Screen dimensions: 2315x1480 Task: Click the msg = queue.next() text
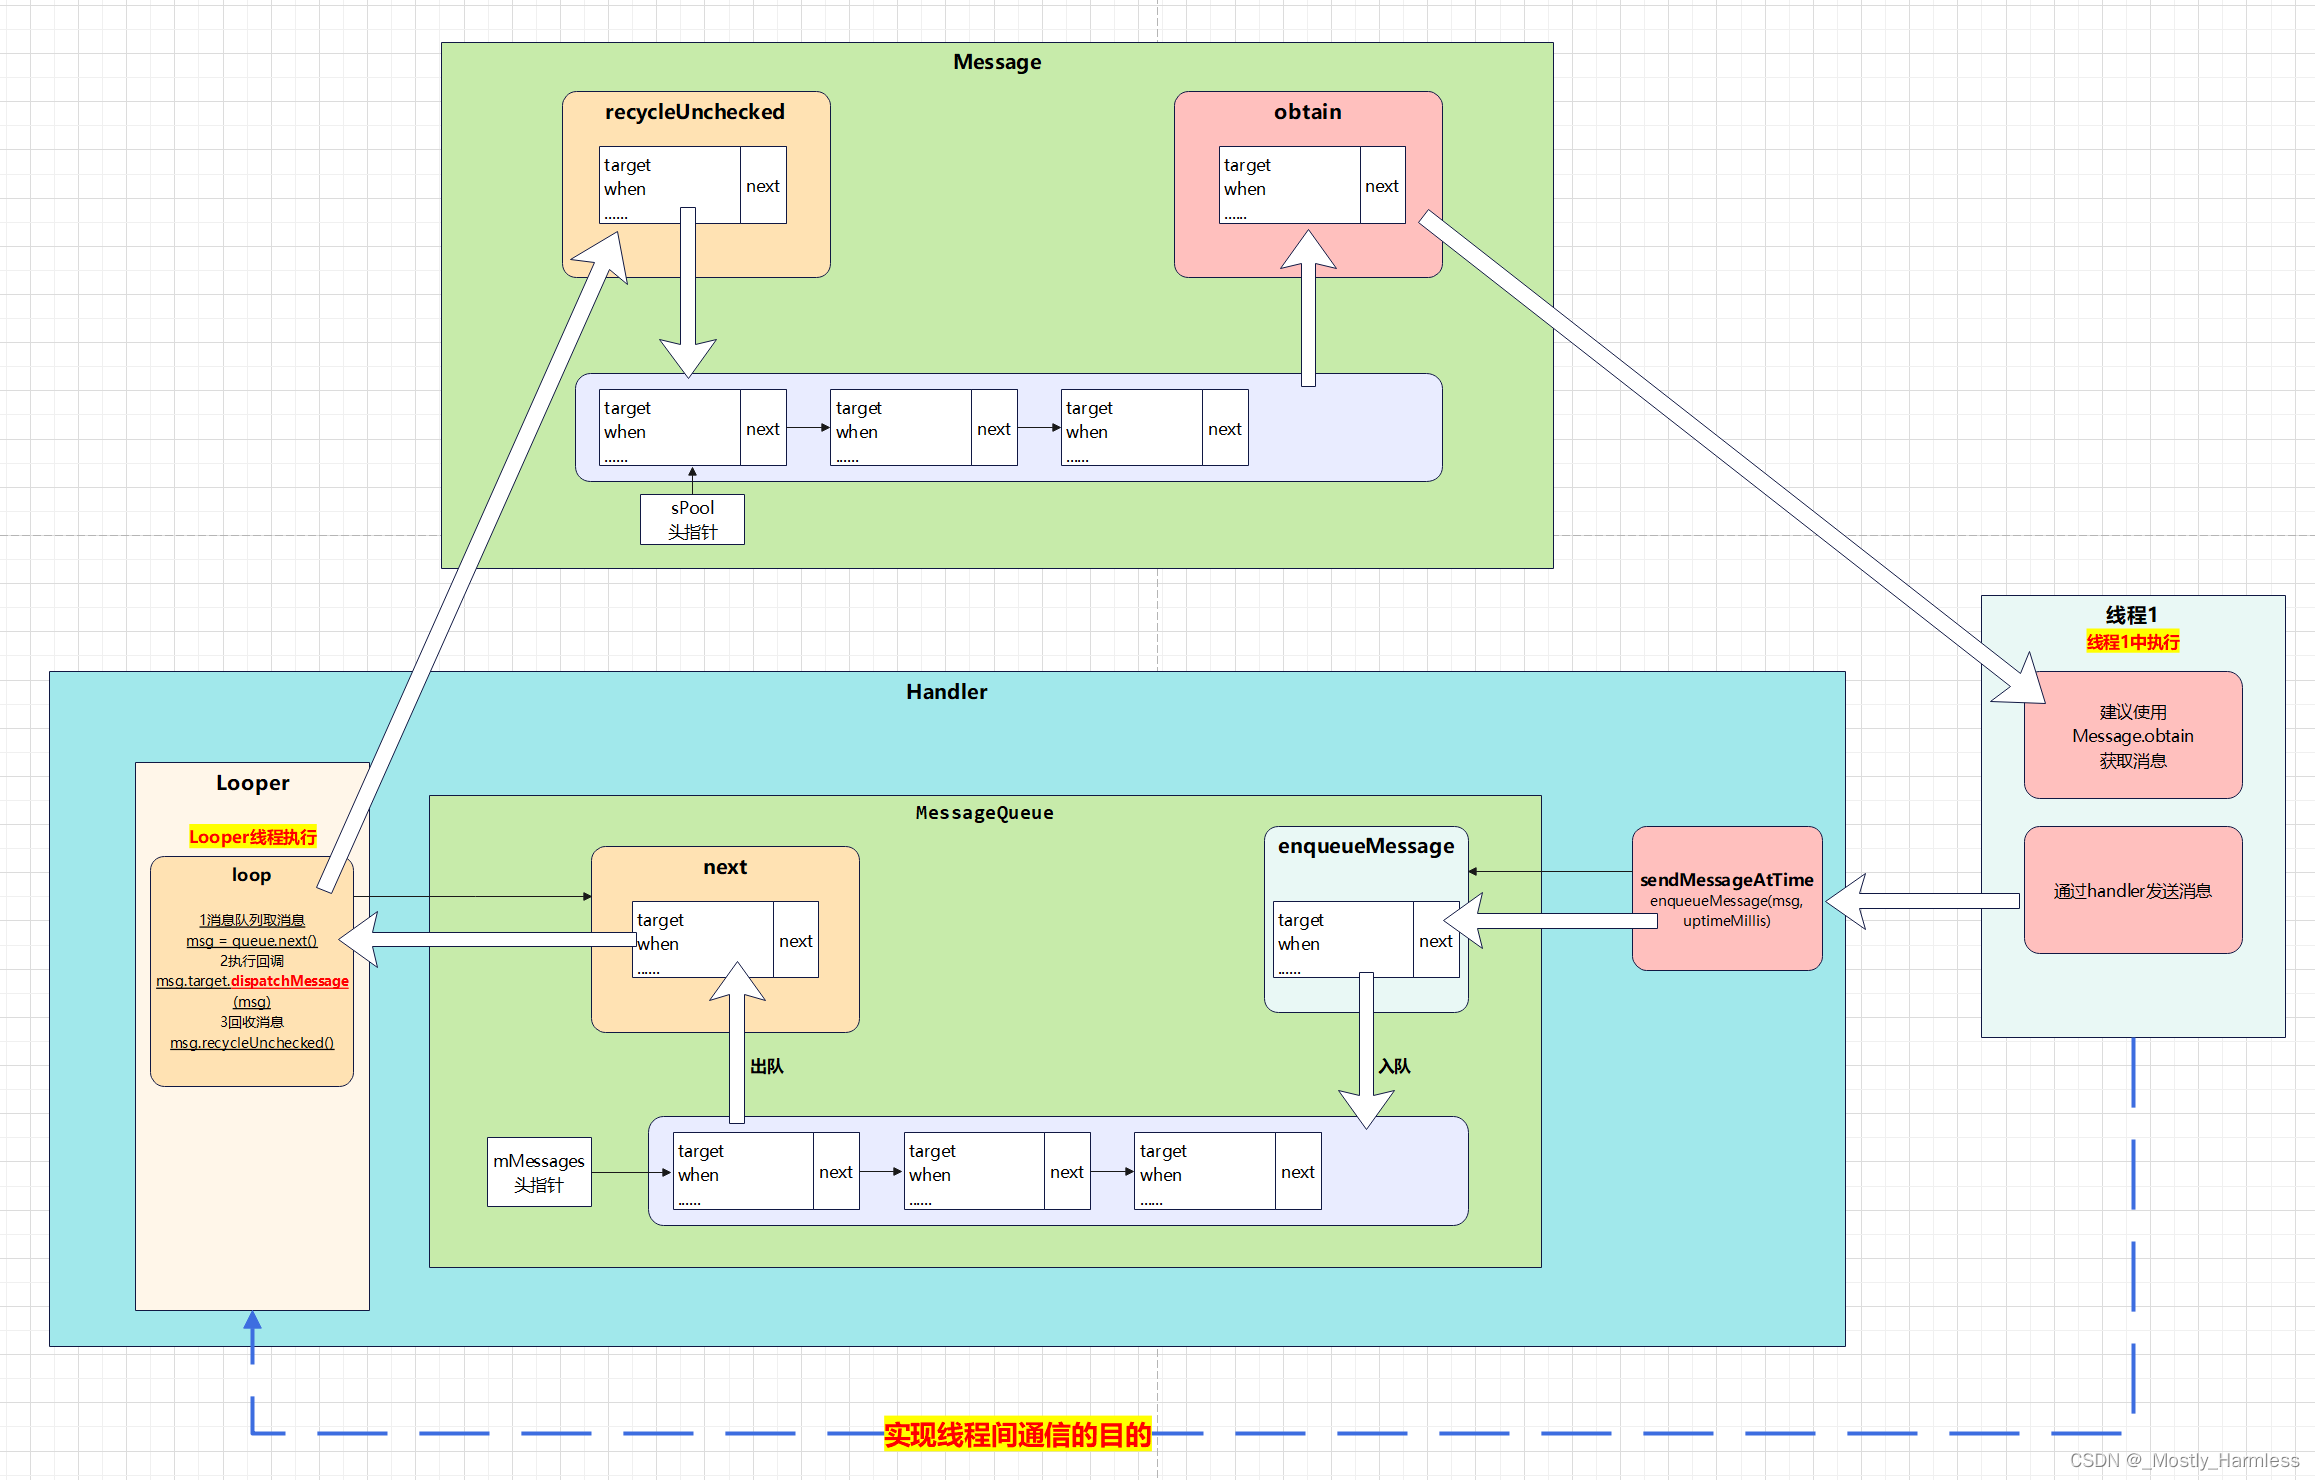coord(252,941)
